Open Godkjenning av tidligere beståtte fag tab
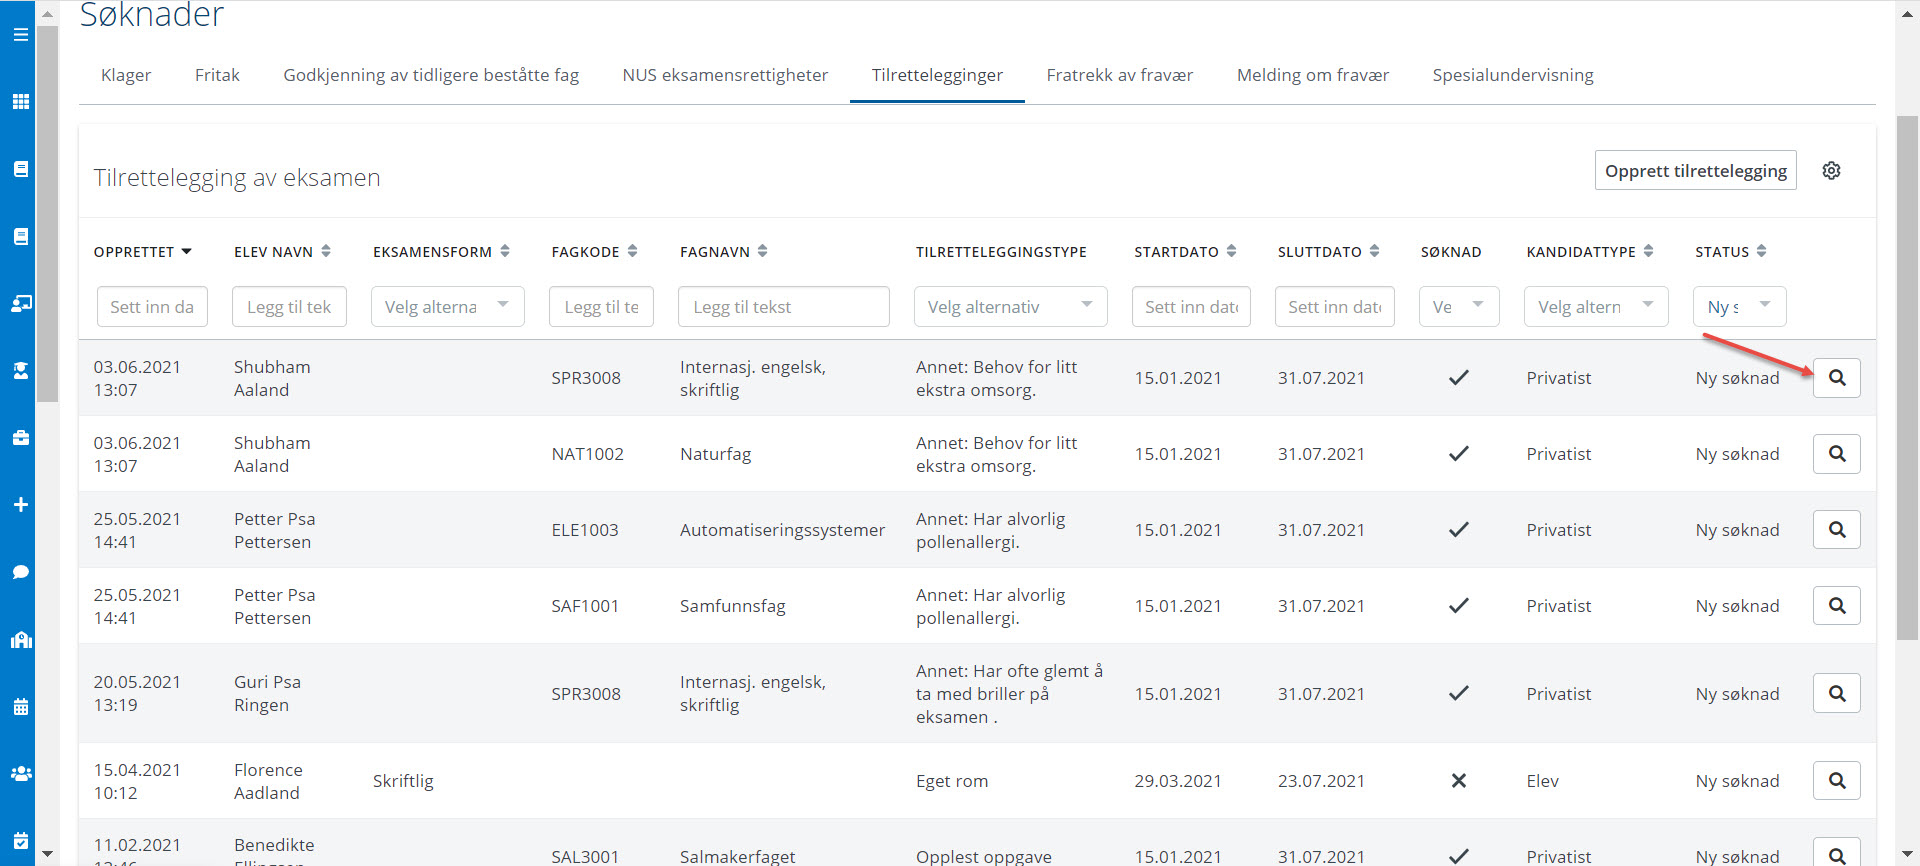Image resolution: width=1920 pixels, height=866 pixels. tap(431, 75)
